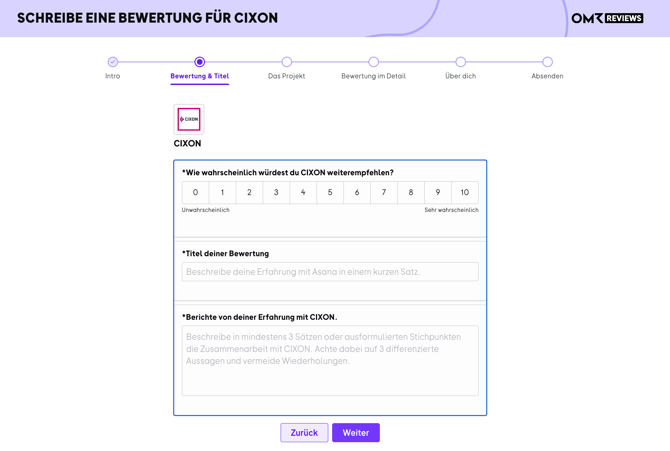The width and height of the screenshot is (670, 451).
Task: Open the Bewertung im Detail tab label
Action: (x=373, y=76)
